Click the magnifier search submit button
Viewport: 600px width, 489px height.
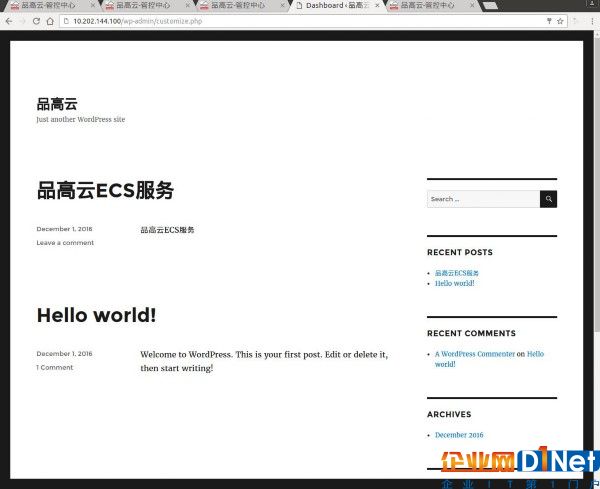[548, 199]
